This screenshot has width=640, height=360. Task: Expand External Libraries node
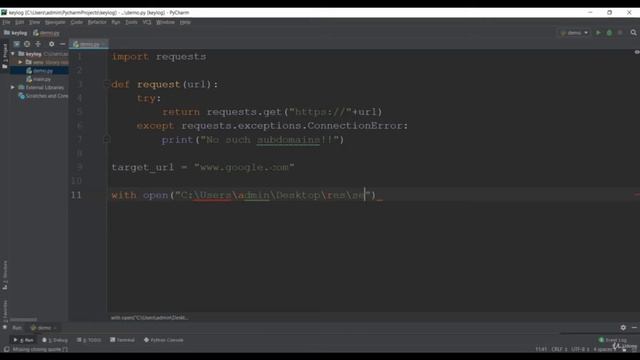pos(13,87)
